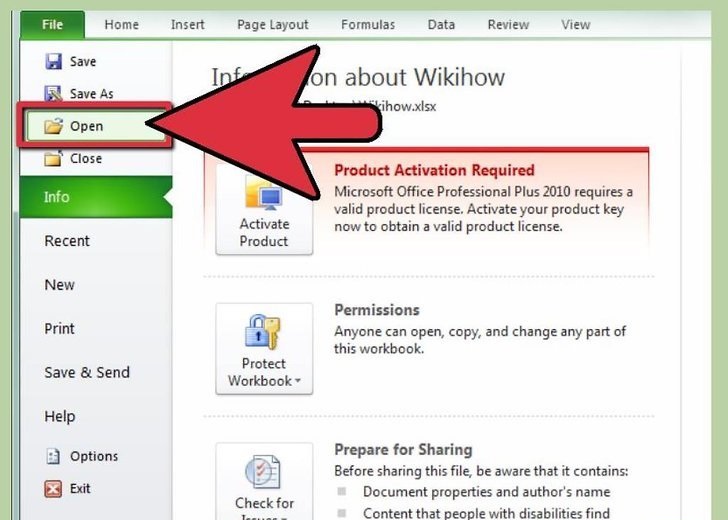Click the Check for Issues button

click(264, 481)
